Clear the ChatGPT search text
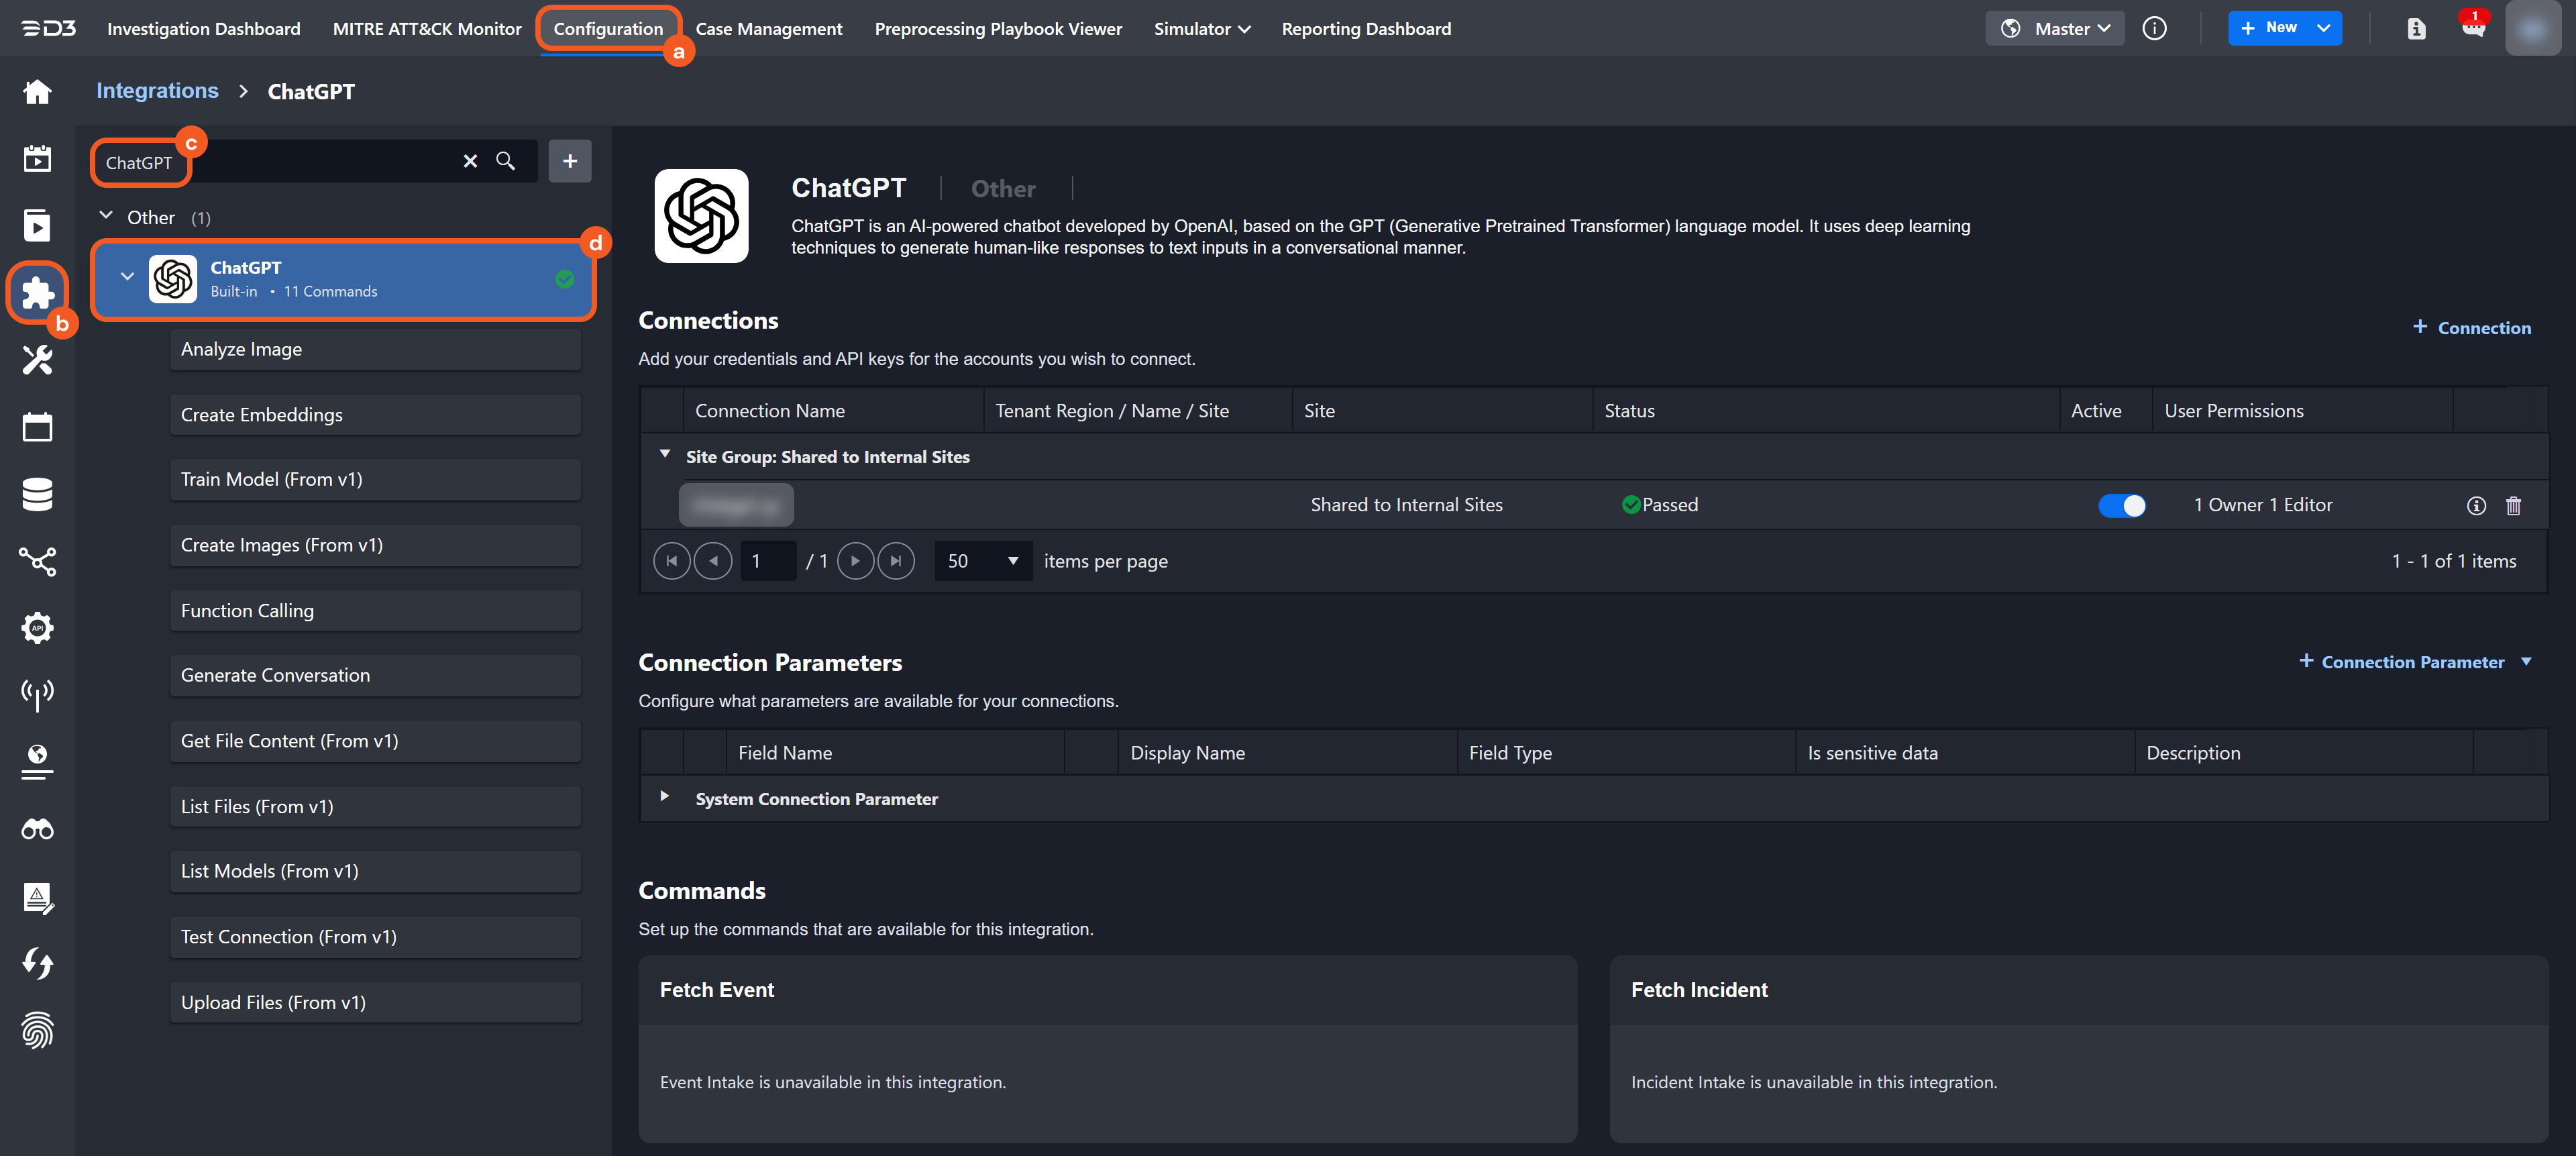Viewport: 2576px width, 1156px height. tap(470, 161)
